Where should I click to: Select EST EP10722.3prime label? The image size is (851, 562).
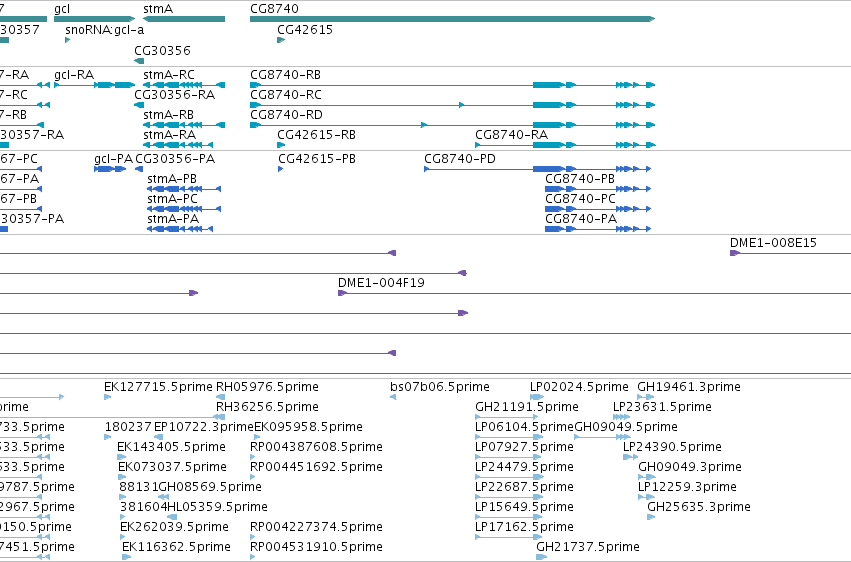[204, 427]
